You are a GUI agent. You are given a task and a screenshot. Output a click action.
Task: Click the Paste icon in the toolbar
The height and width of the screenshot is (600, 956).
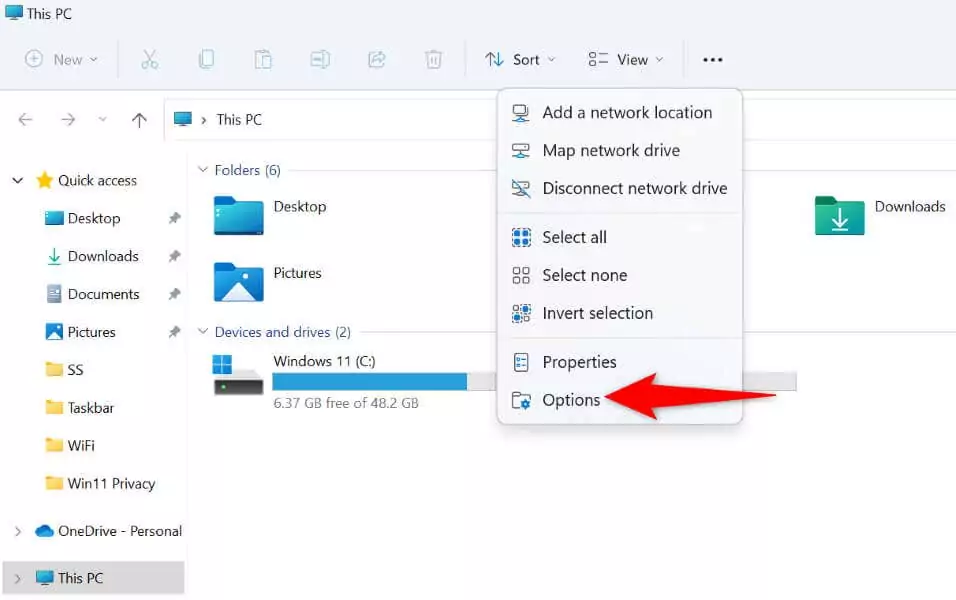coord(263,59)
